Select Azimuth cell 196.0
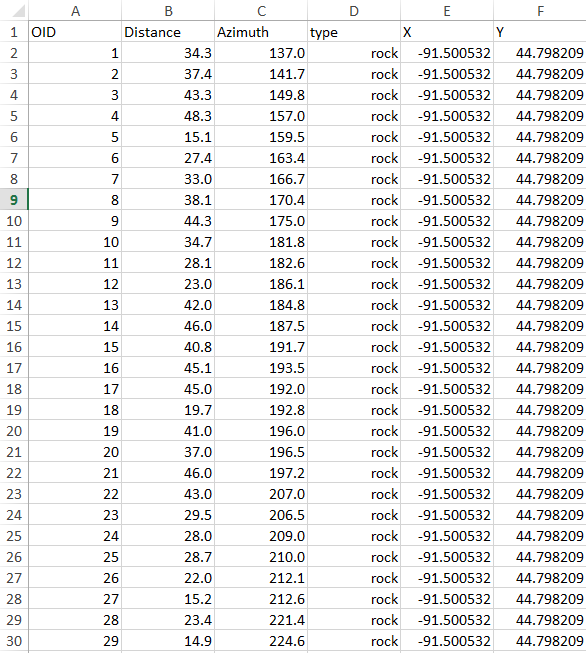Screen dimensions: 586x653 click(261, 431)
